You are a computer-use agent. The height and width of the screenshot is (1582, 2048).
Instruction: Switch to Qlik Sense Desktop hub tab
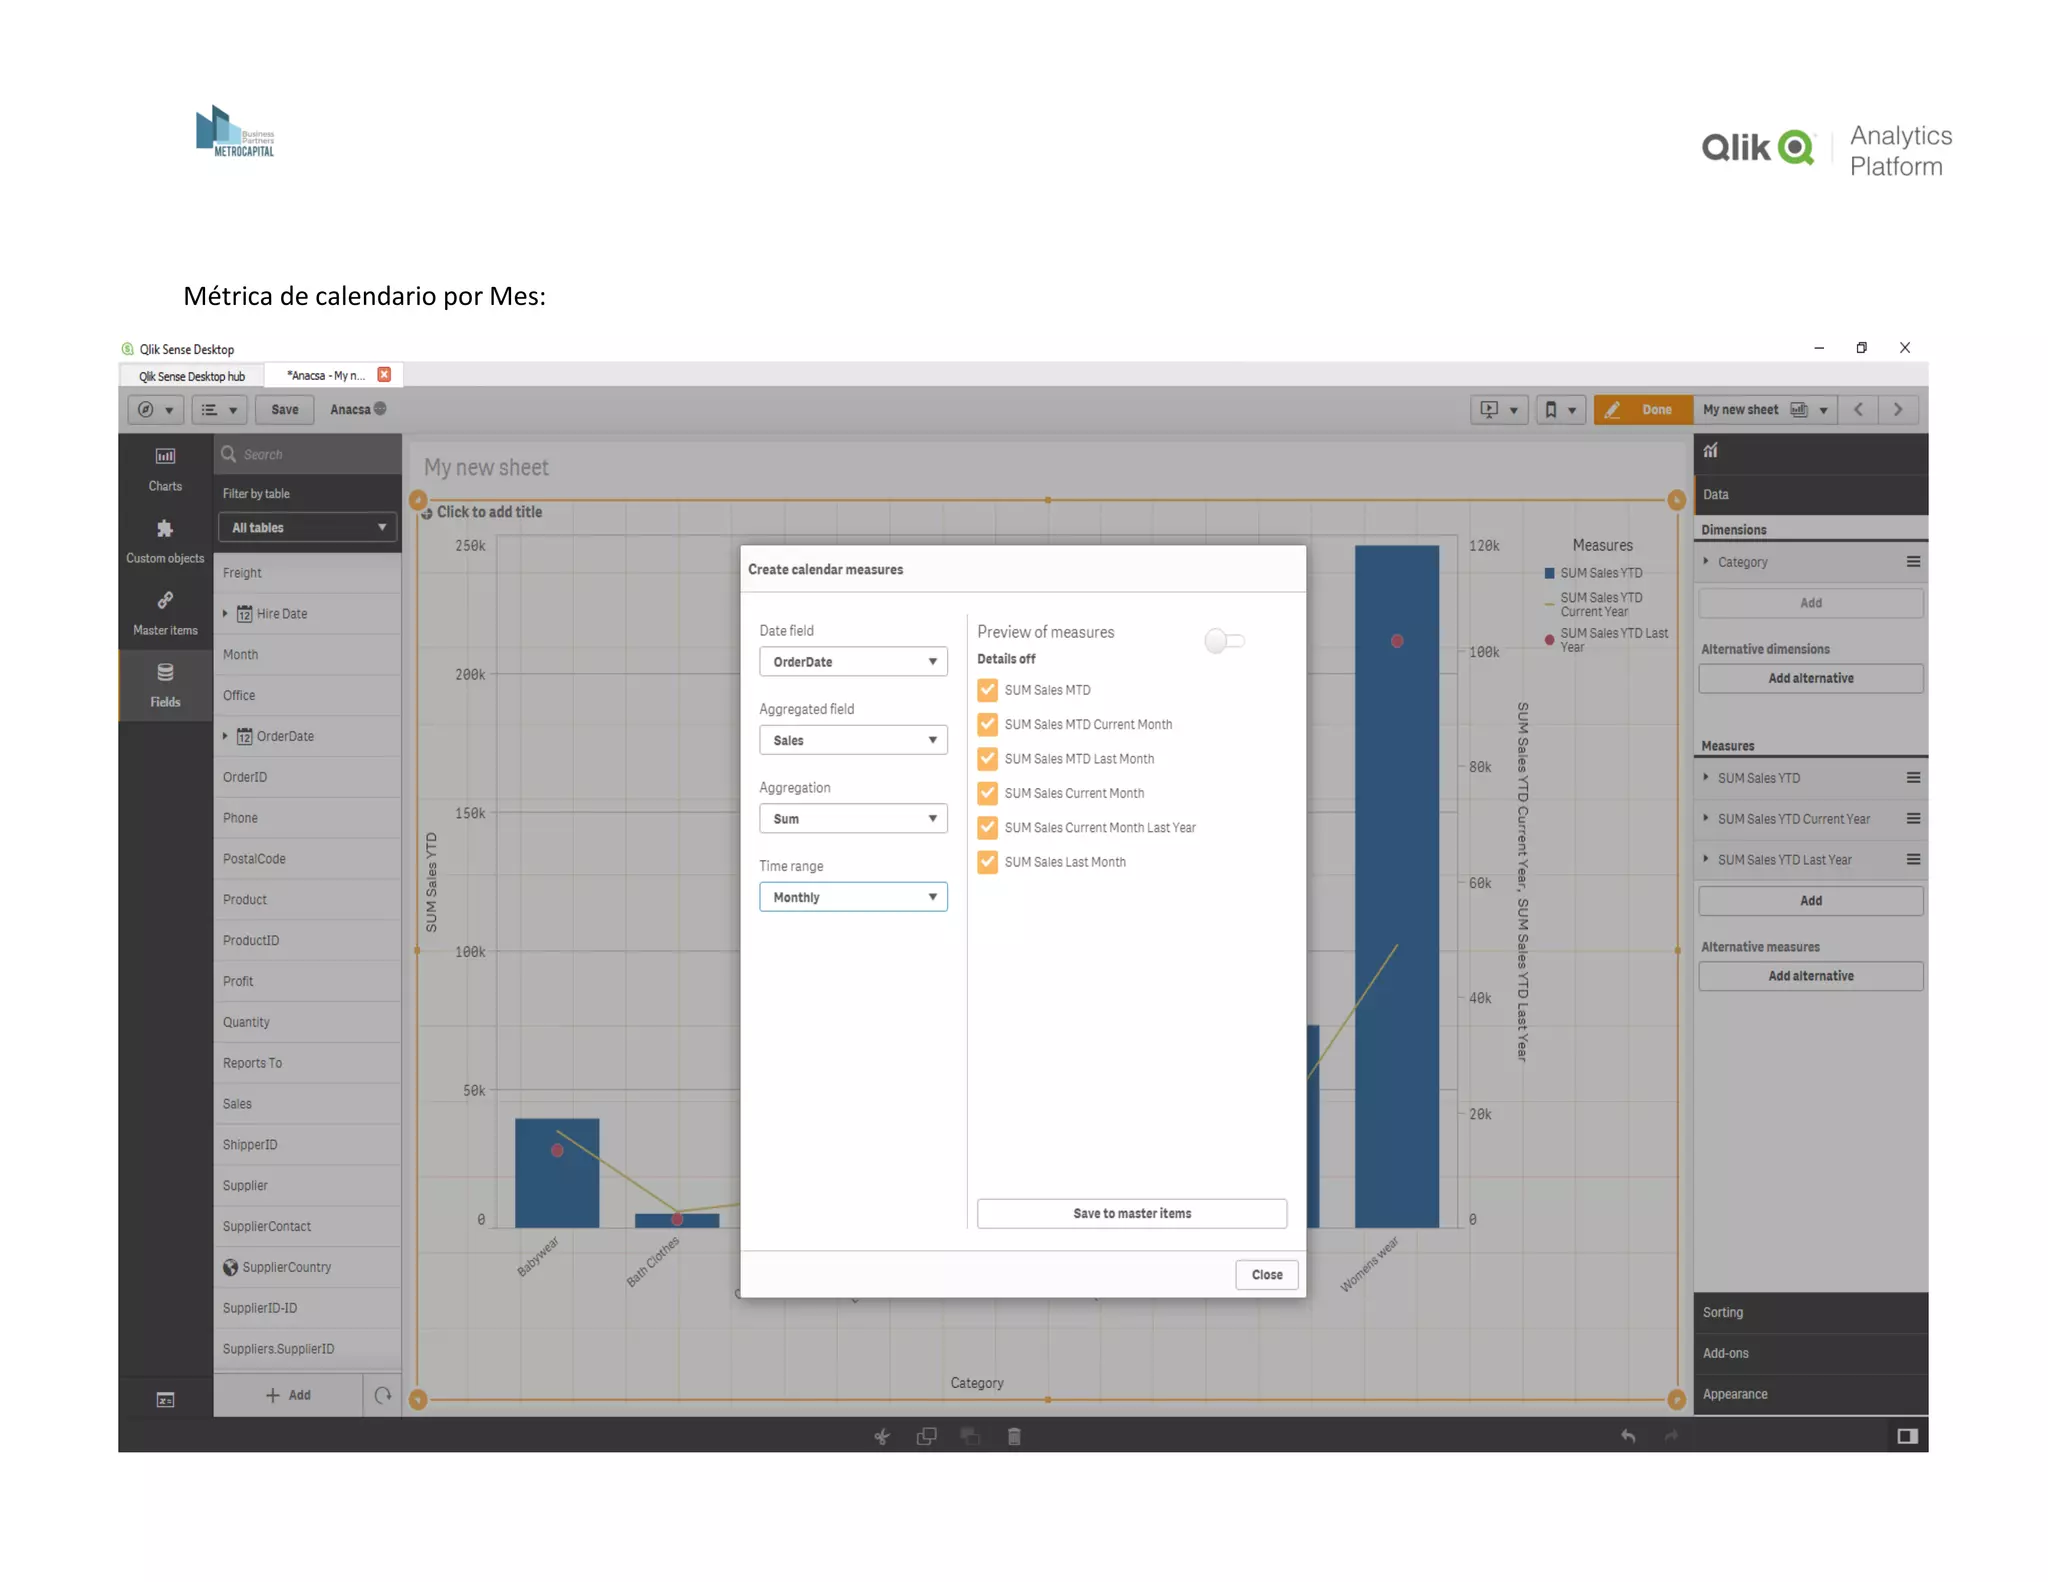click(x=192, y=376)
